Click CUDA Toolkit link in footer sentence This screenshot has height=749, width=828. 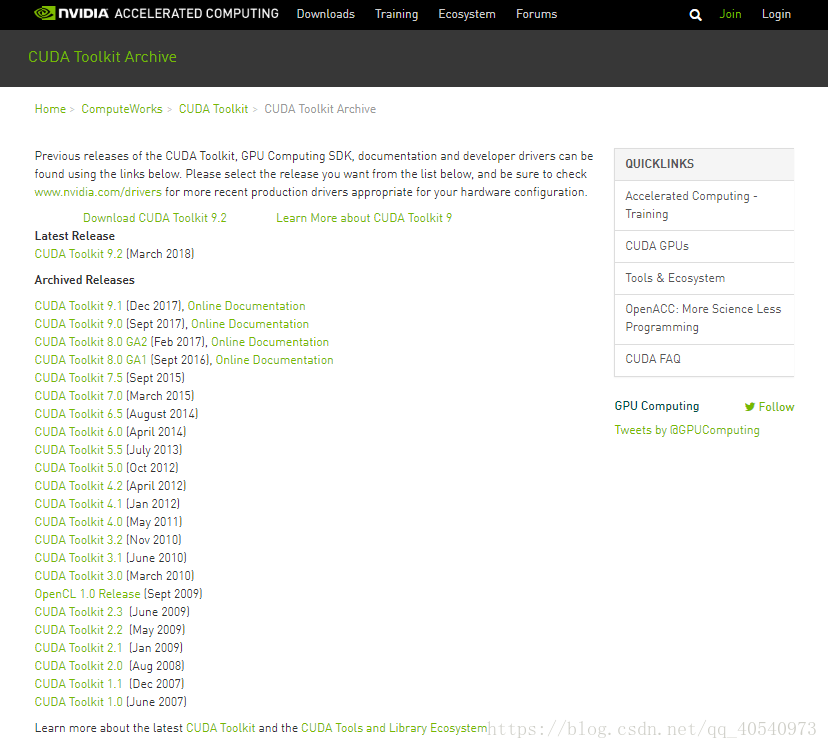(x=221, y=728)
